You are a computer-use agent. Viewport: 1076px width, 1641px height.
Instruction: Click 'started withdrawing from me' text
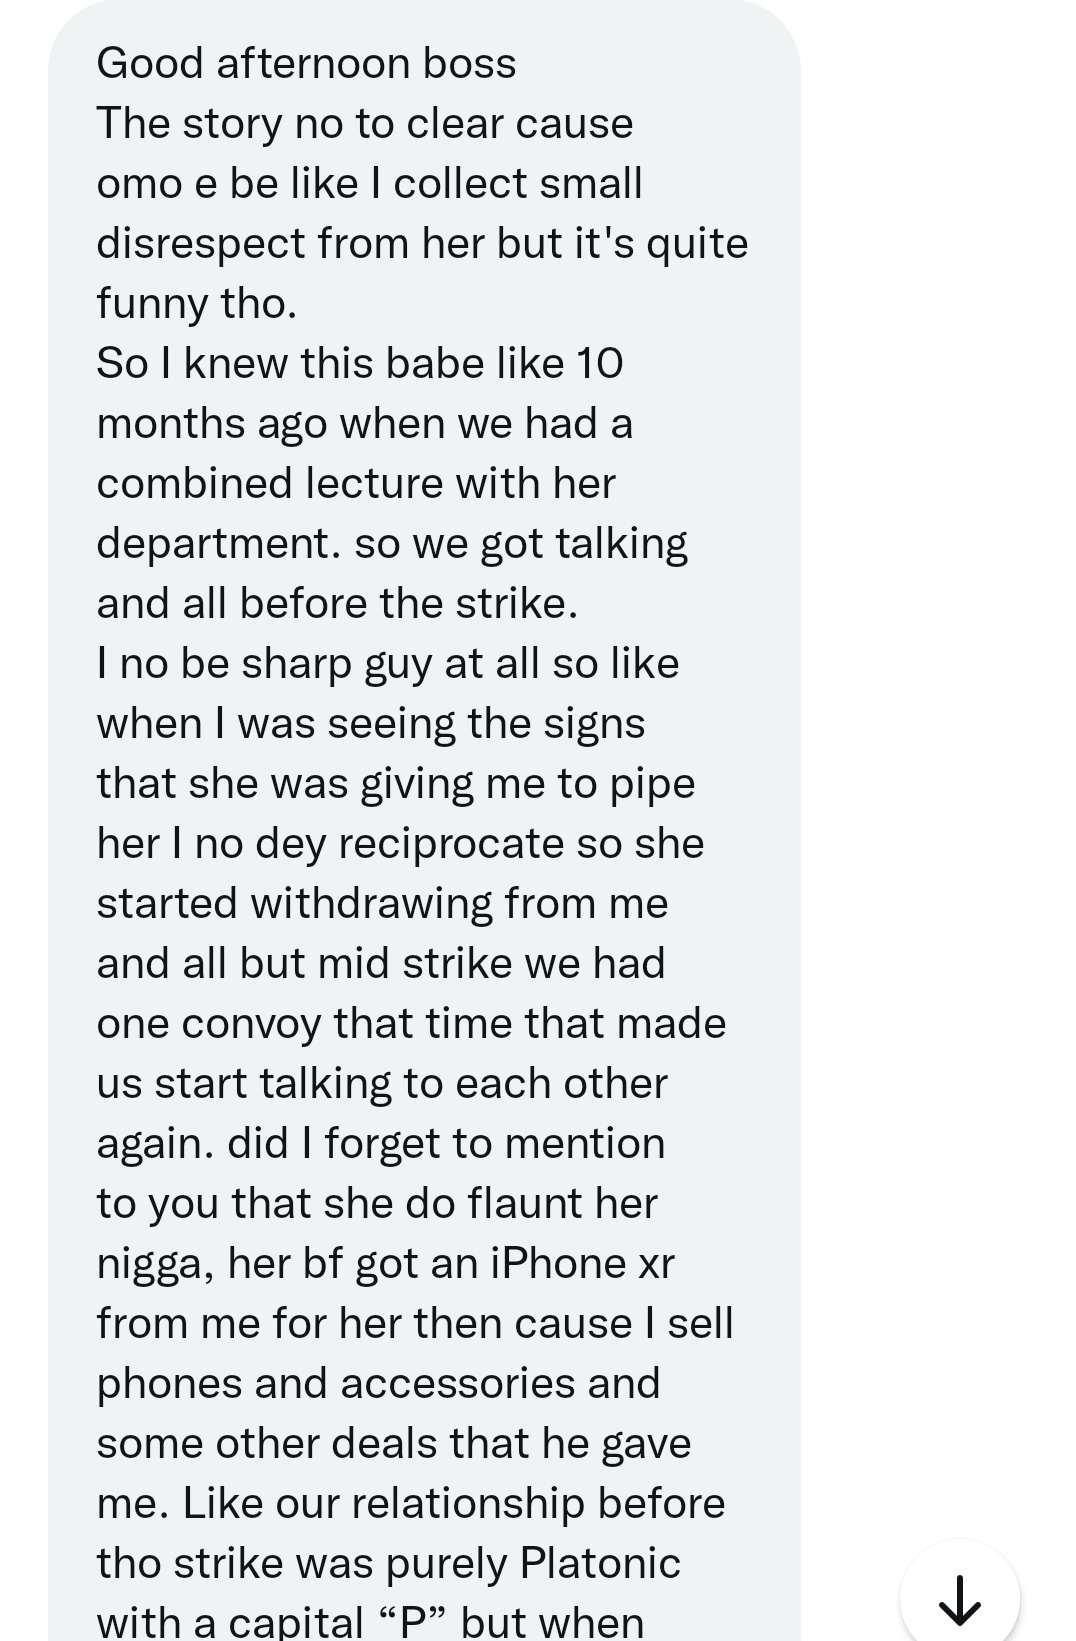click(x=382, y=904)
